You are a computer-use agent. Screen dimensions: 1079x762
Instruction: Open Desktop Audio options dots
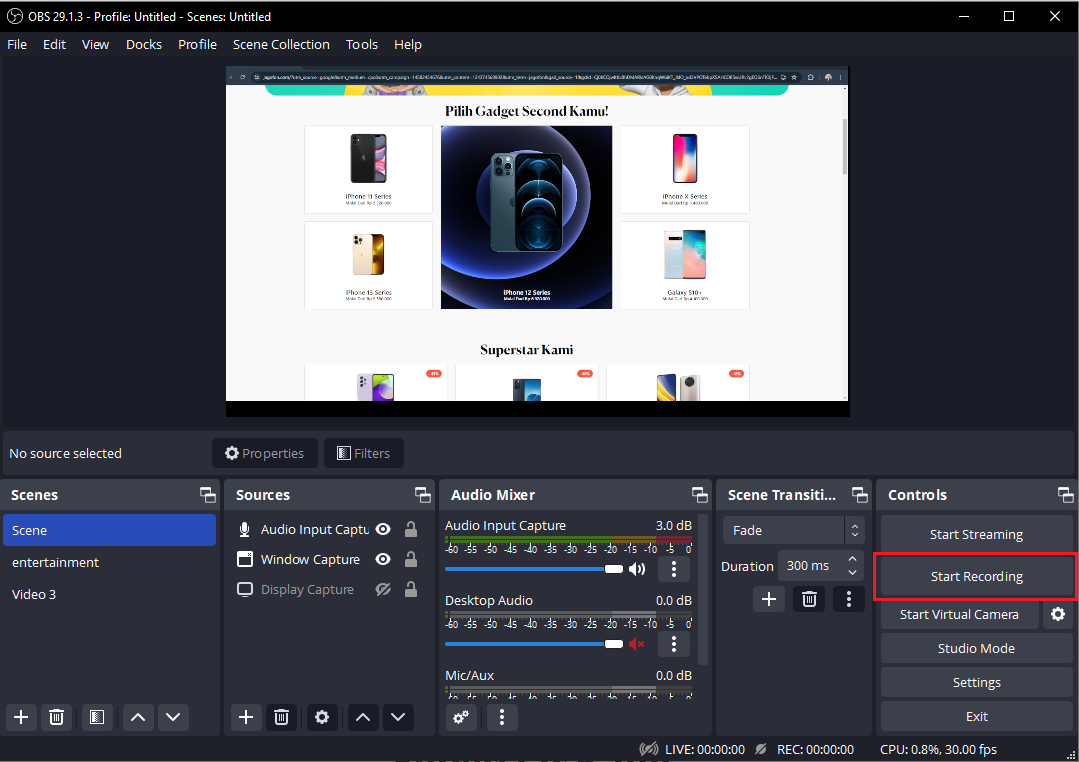674,644
